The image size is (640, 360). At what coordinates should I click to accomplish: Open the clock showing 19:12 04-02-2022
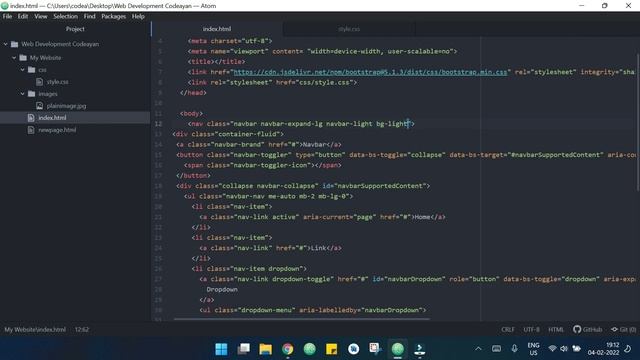[603, 349]
